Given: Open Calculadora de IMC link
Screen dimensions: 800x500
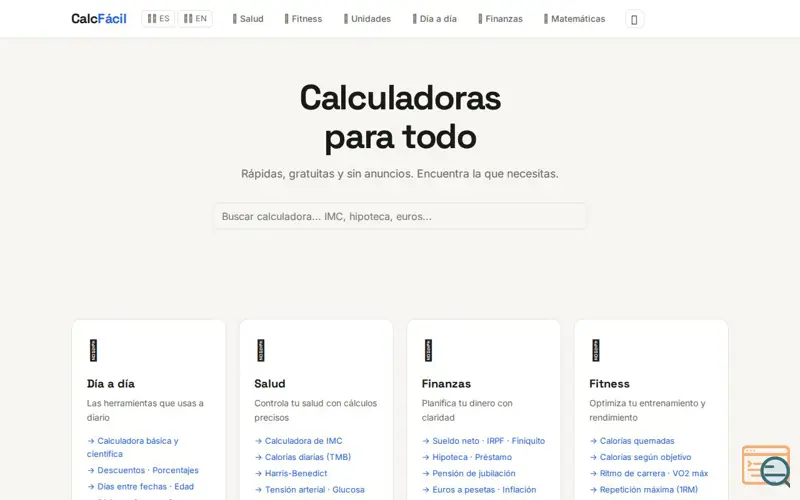Looking at the screenshot, I should pyautogui.click(x=298, y=441).
